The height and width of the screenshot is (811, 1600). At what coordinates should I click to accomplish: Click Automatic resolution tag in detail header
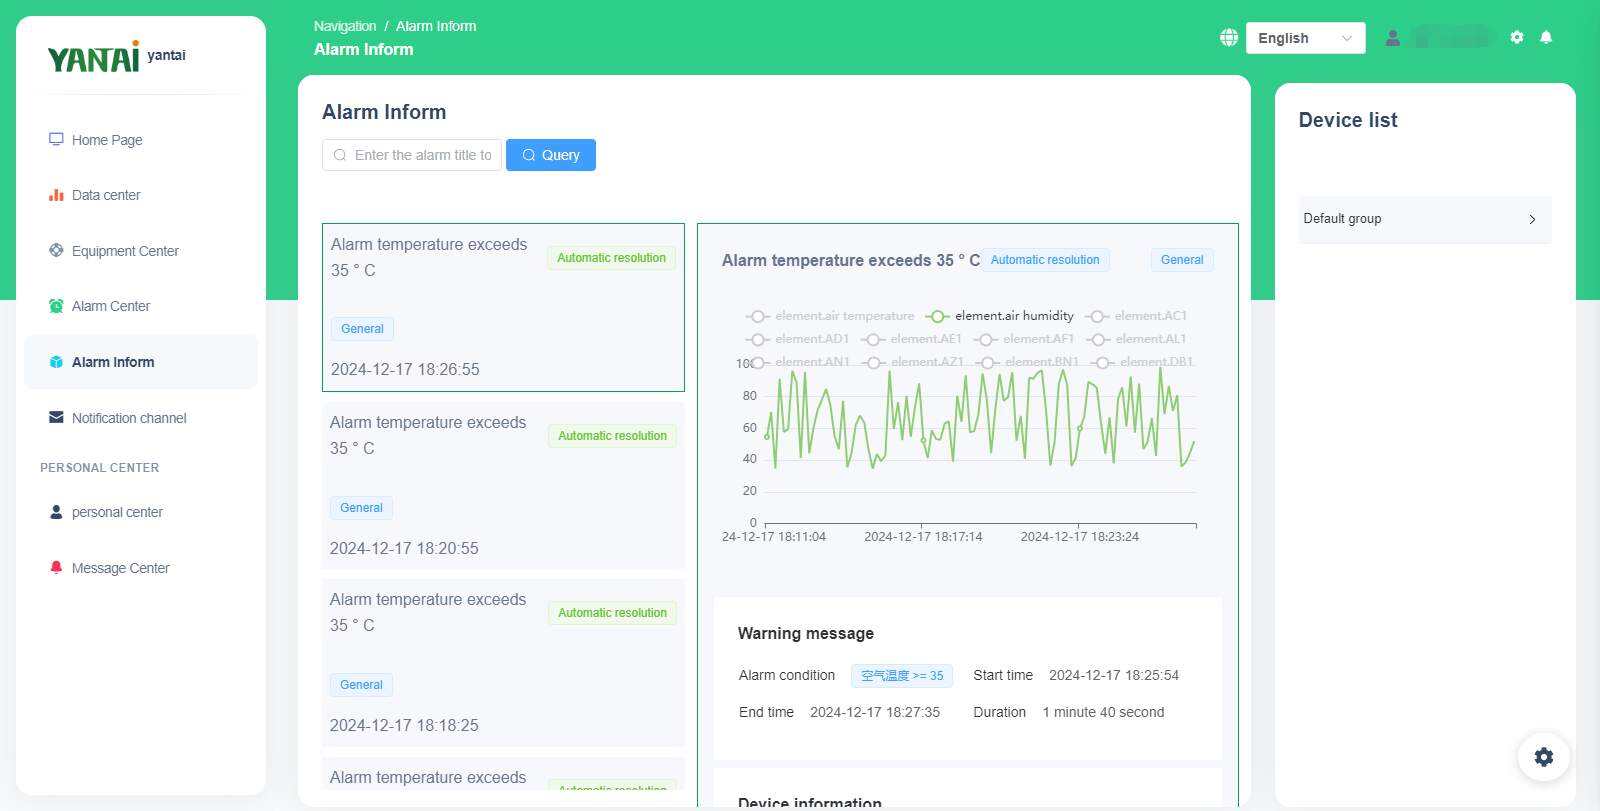1045,260
